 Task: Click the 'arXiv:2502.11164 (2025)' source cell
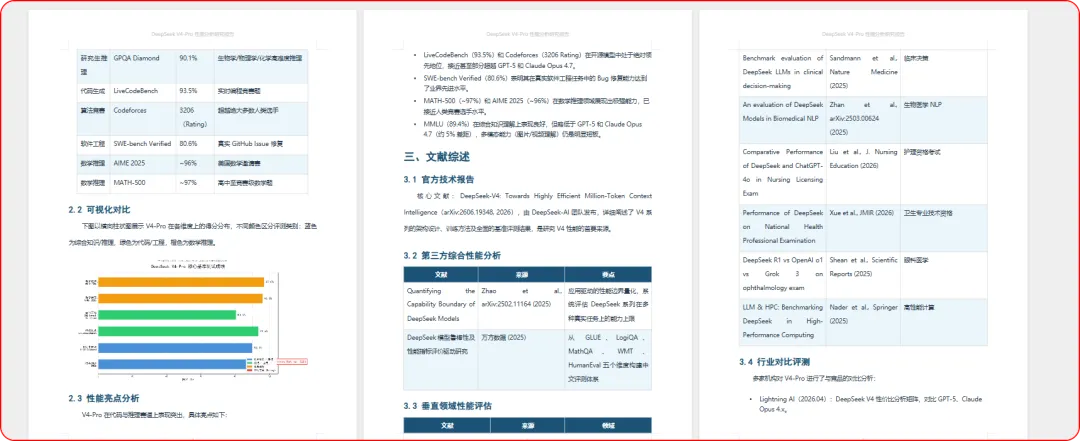521,305
